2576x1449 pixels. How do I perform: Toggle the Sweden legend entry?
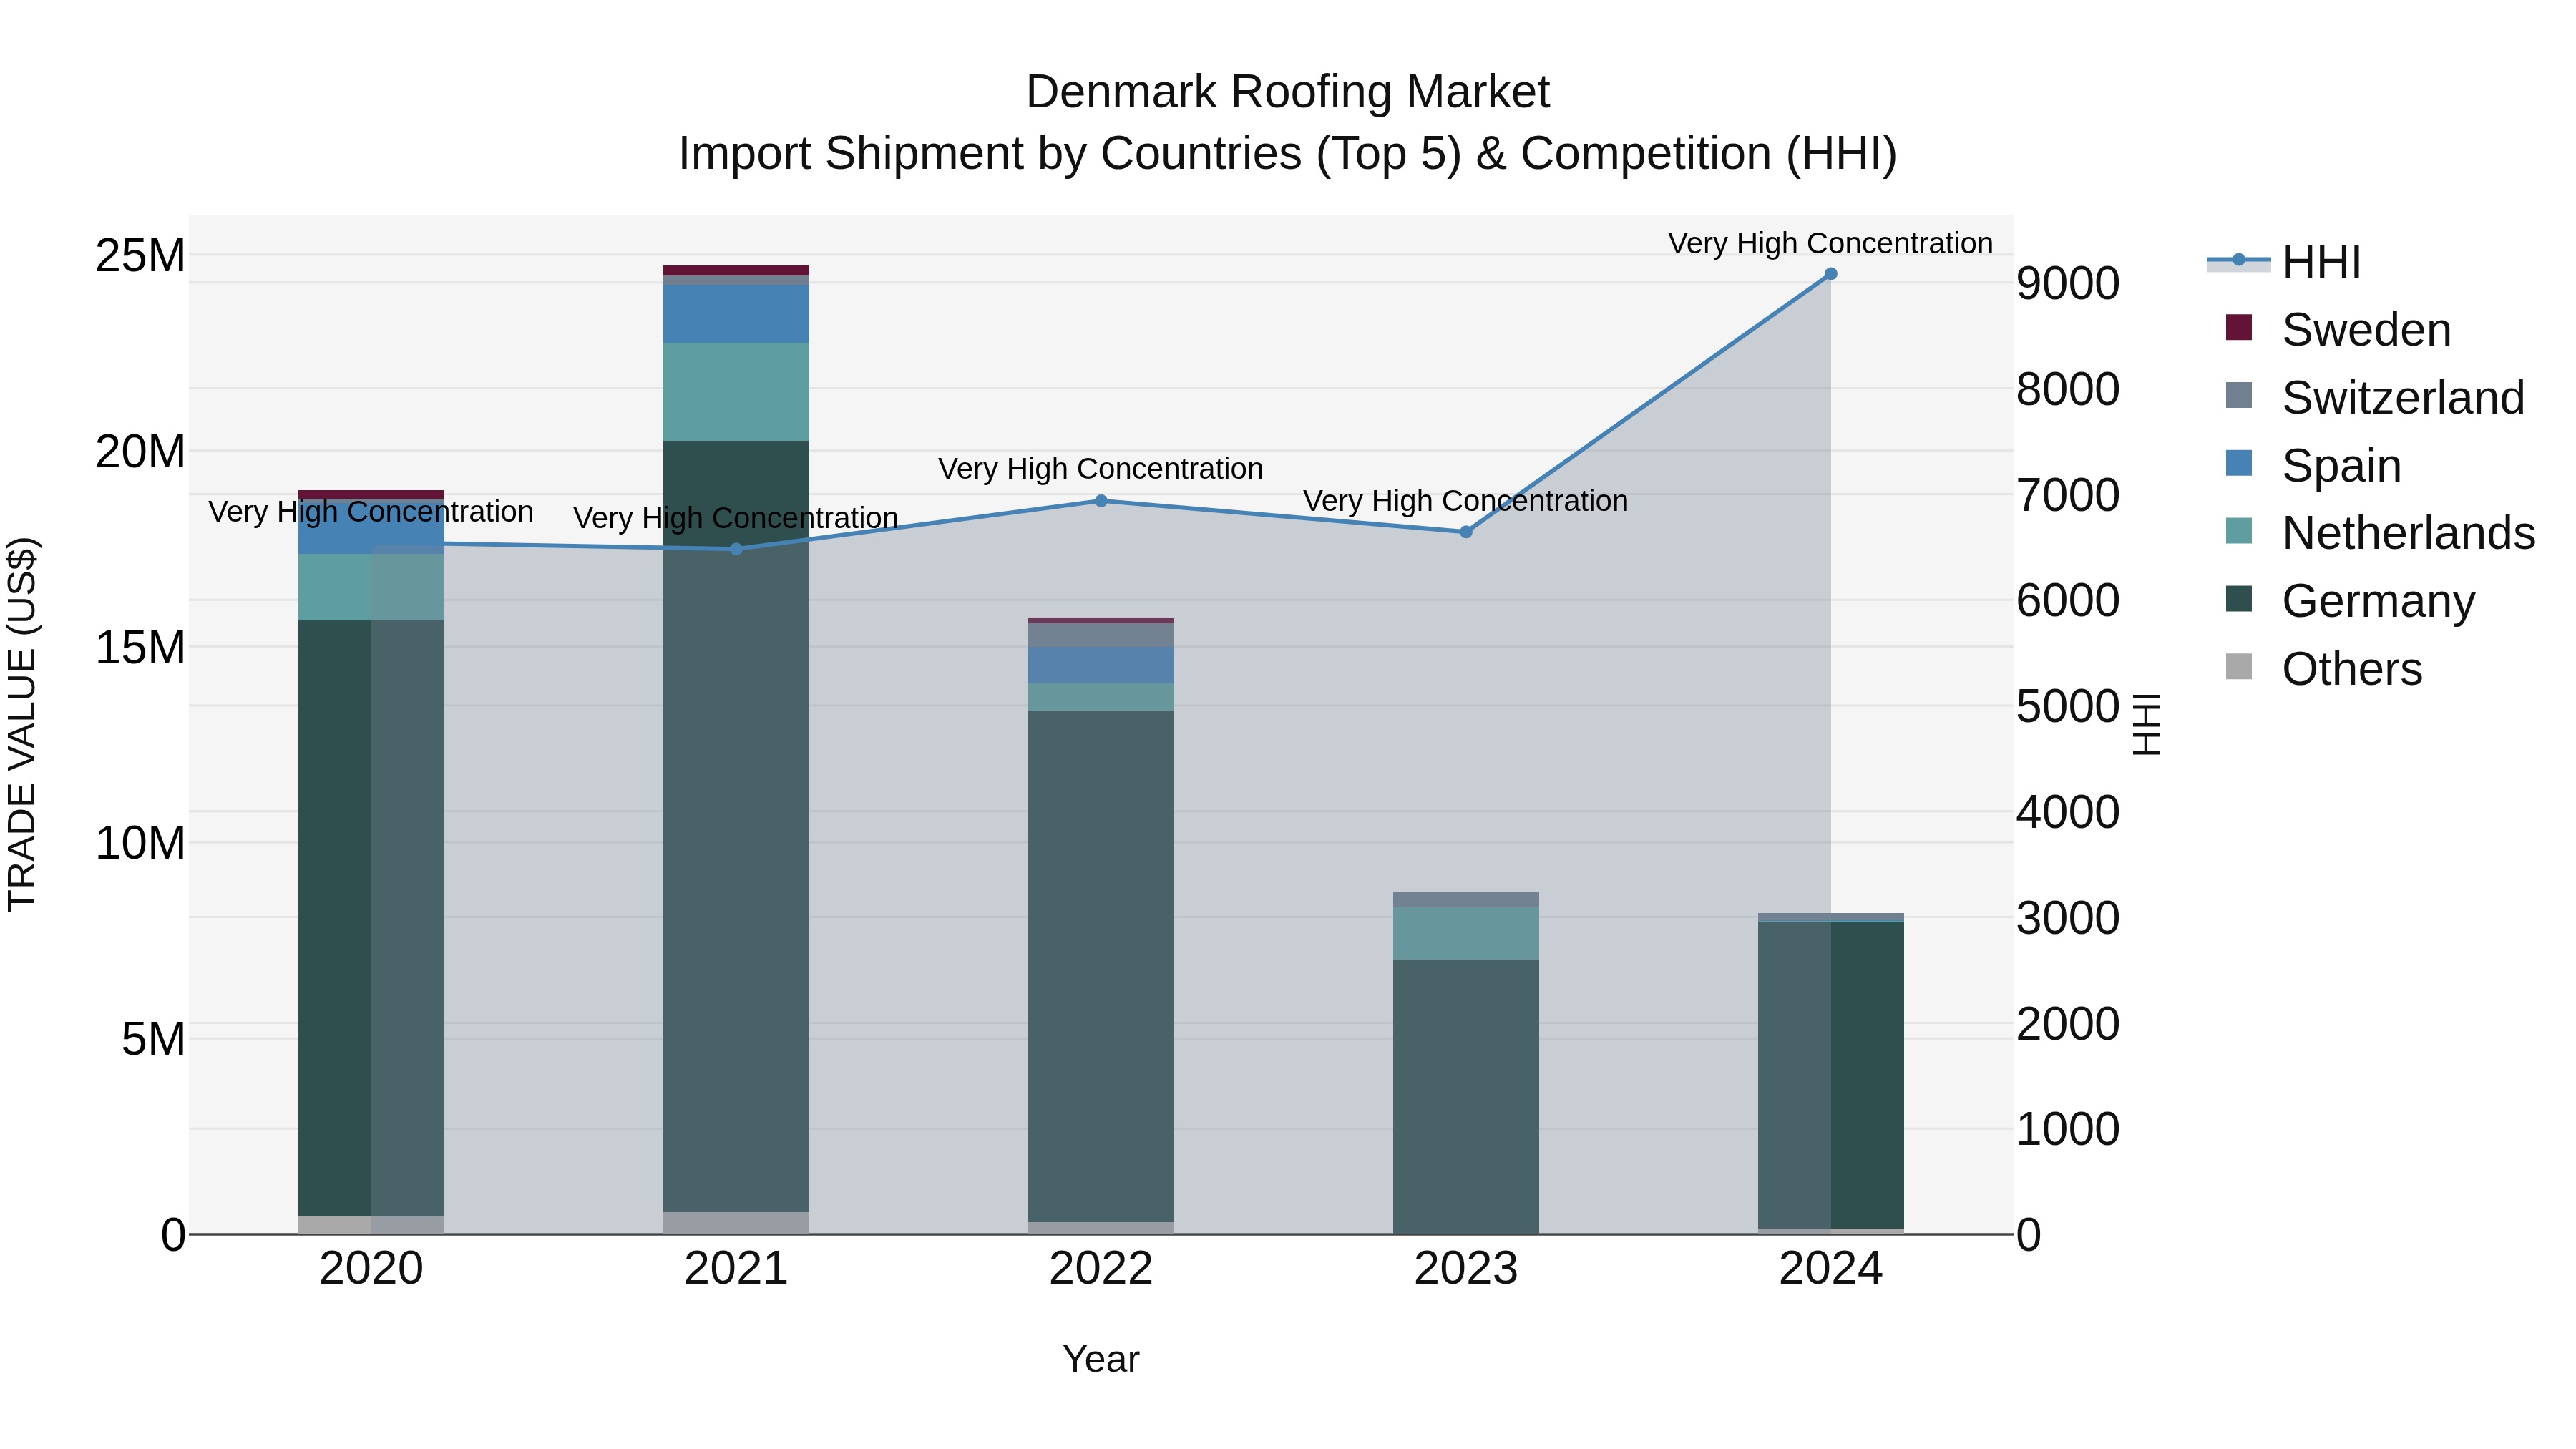click(x=2338, y=330)
